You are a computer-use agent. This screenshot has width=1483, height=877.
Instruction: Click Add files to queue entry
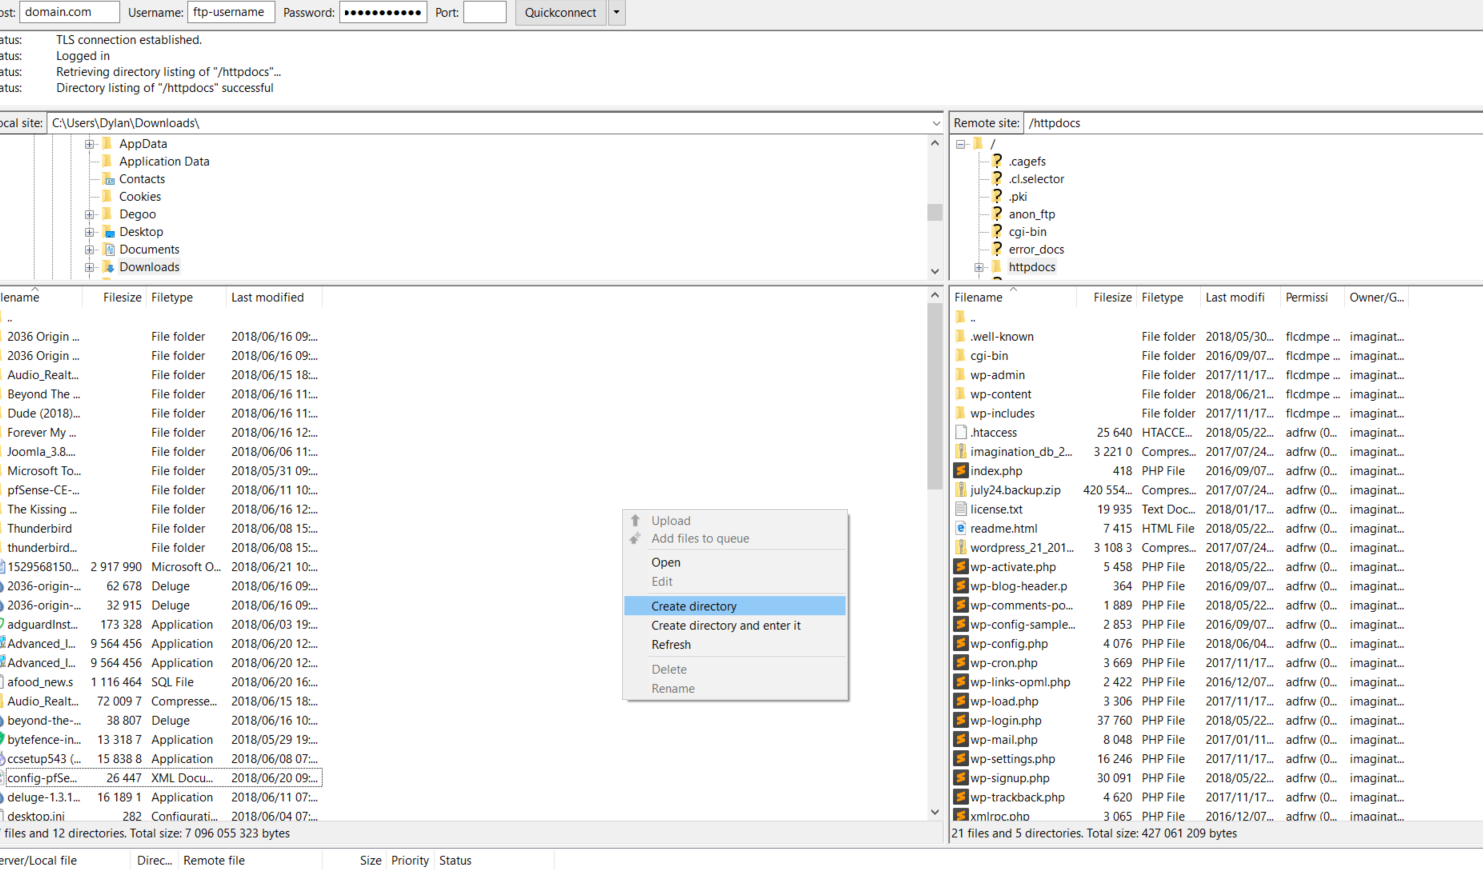click(x=735, y=539)
